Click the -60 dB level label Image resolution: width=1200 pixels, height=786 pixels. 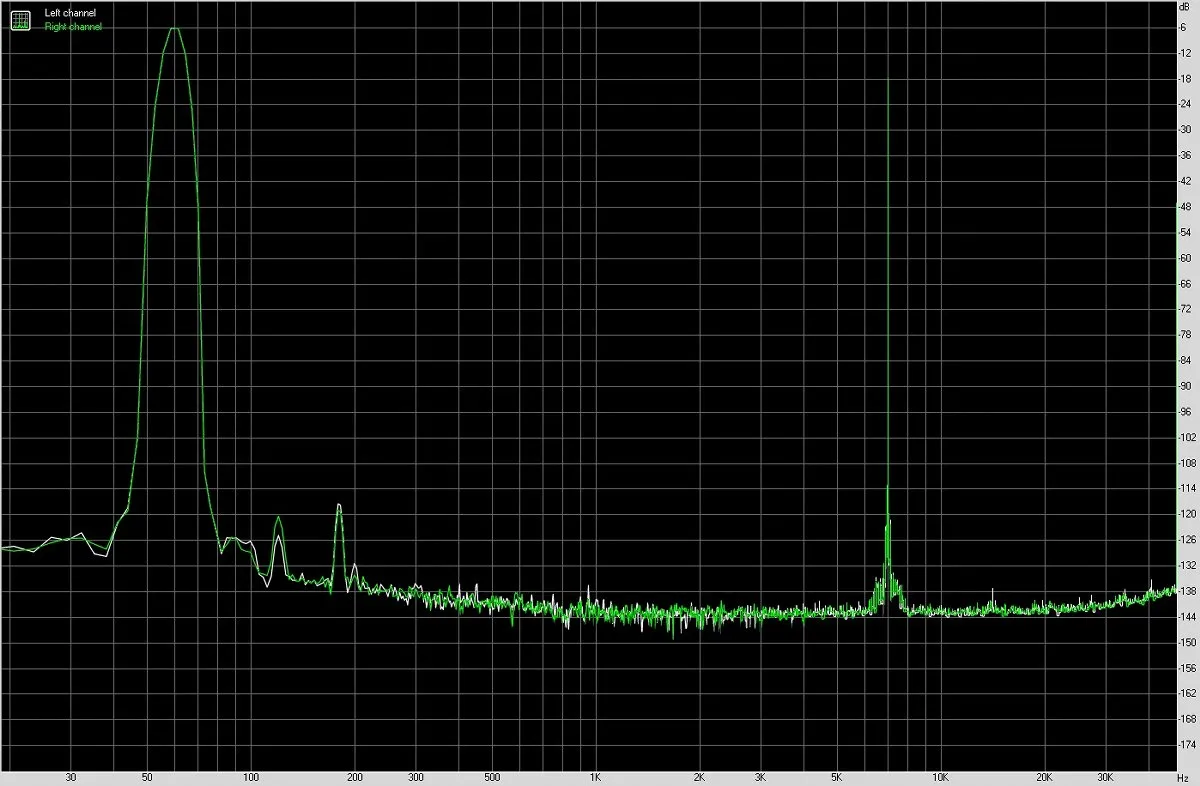[1185, 258]
